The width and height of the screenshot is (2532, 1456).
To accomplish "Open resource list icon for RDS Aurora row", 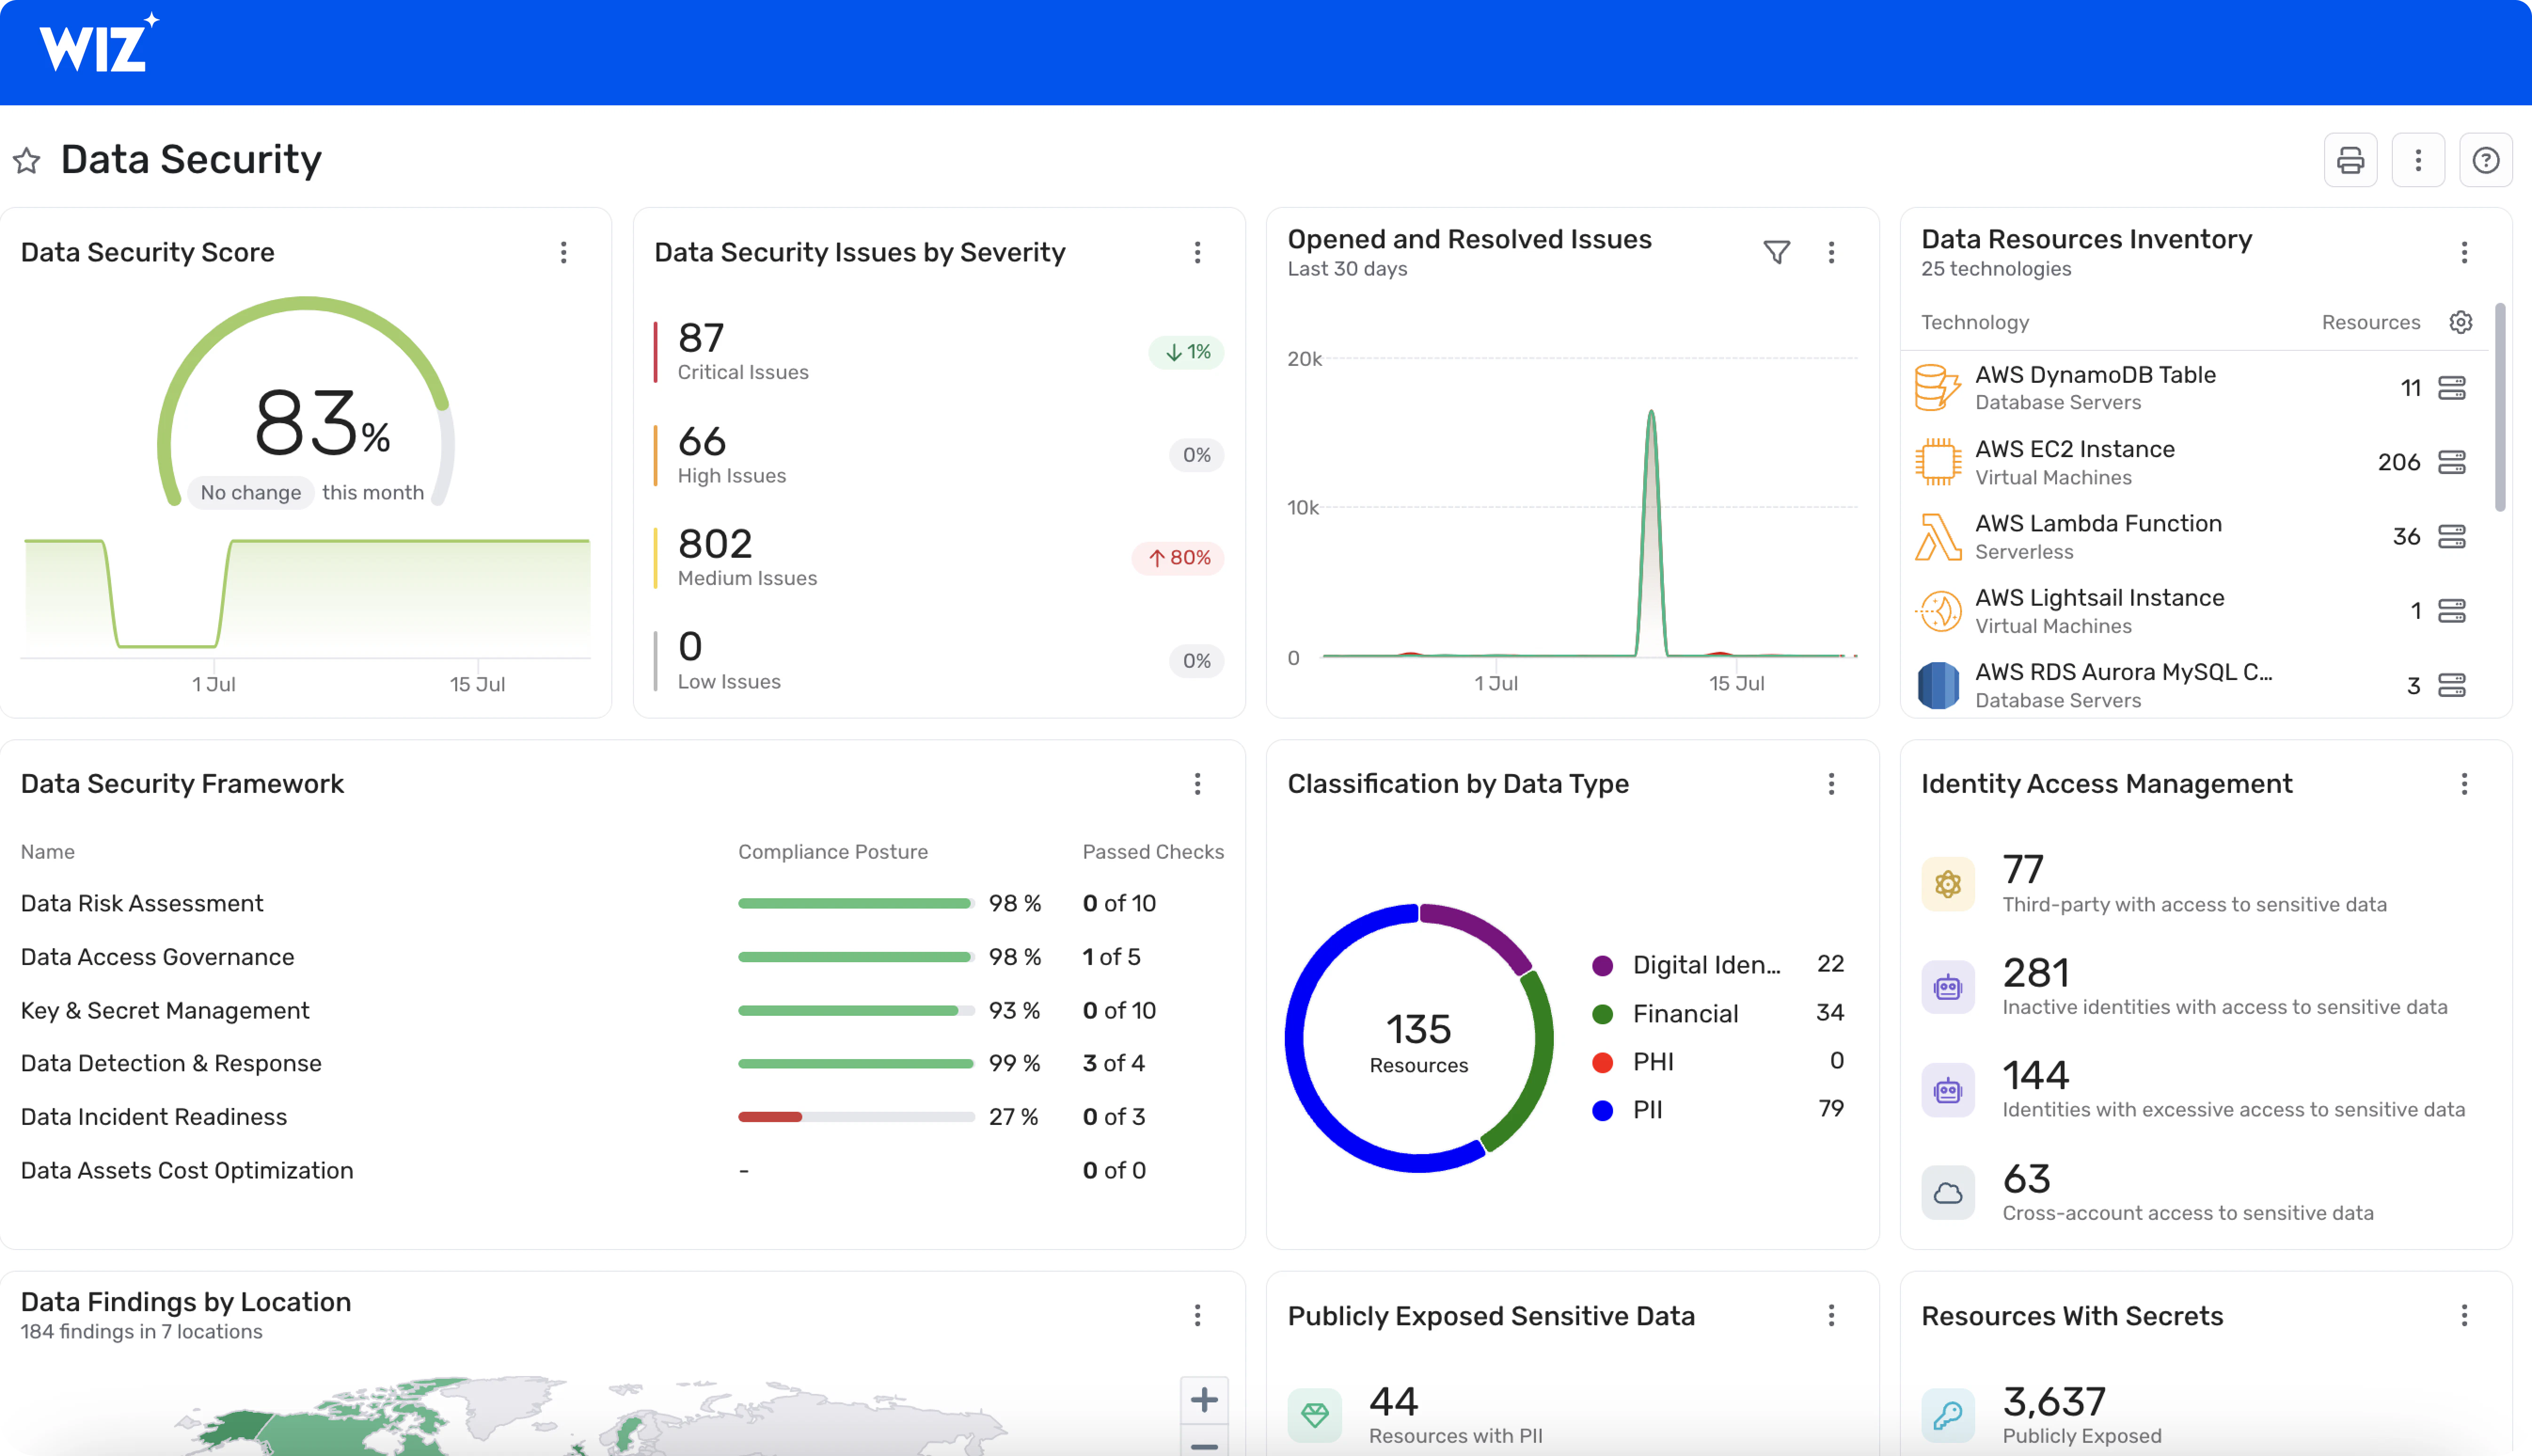I will (2452, 685).
